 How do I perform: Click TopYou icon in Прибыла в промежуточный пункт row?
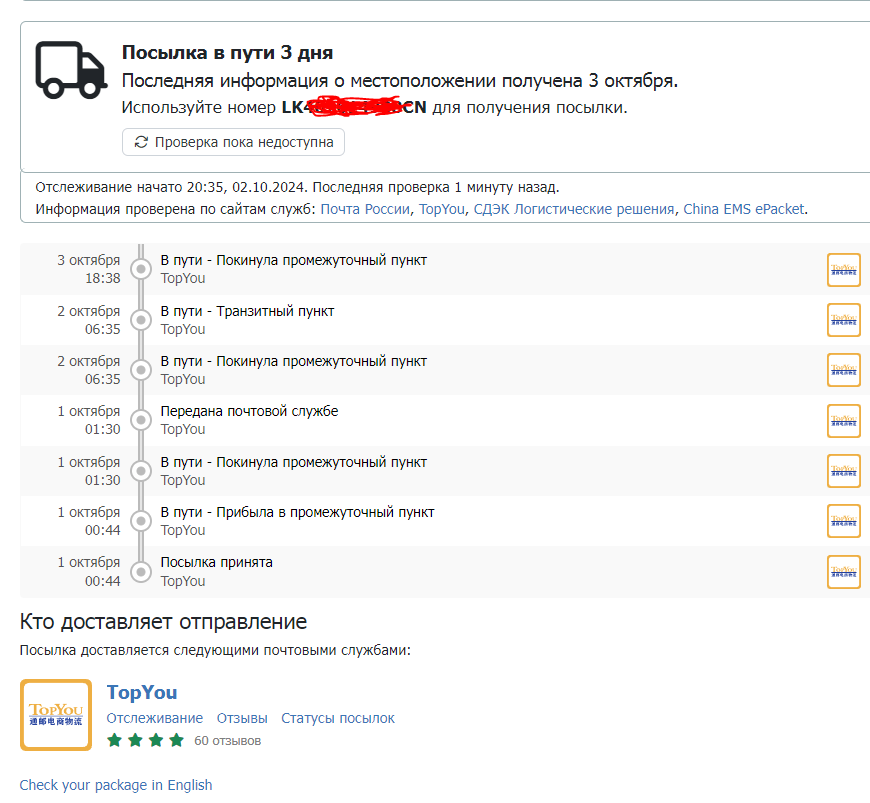coord(843,521)
